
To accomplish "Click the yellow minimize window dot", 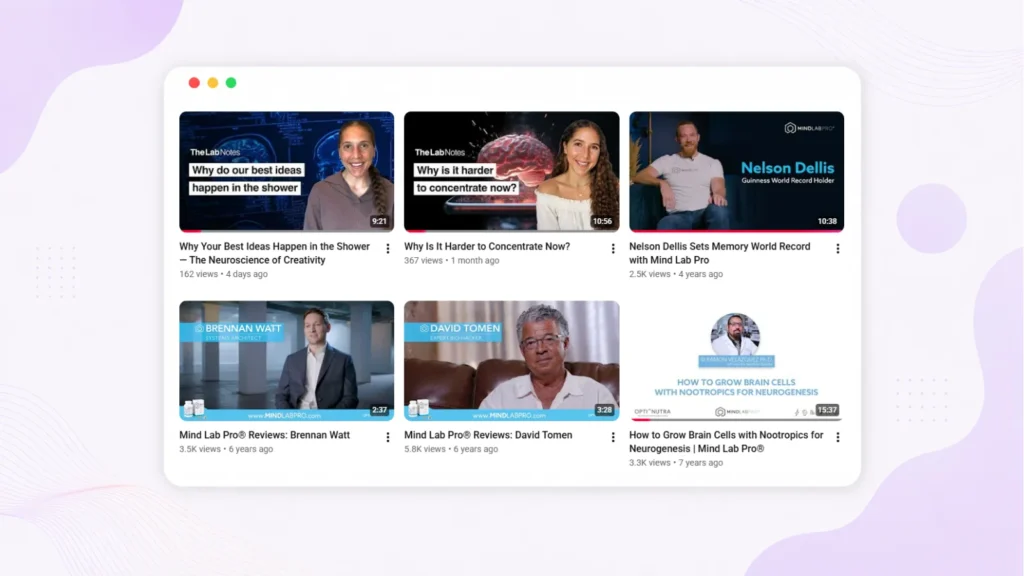I will coord(213,83).
